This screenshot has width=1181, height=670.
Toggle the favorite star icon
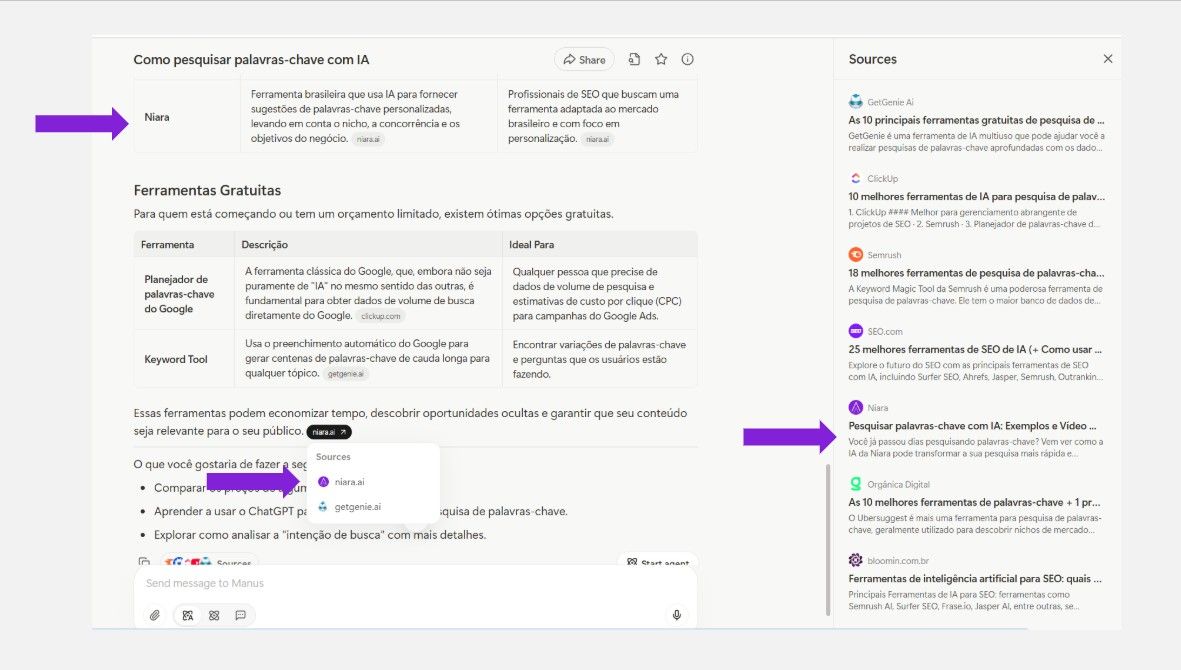[661, 60]
